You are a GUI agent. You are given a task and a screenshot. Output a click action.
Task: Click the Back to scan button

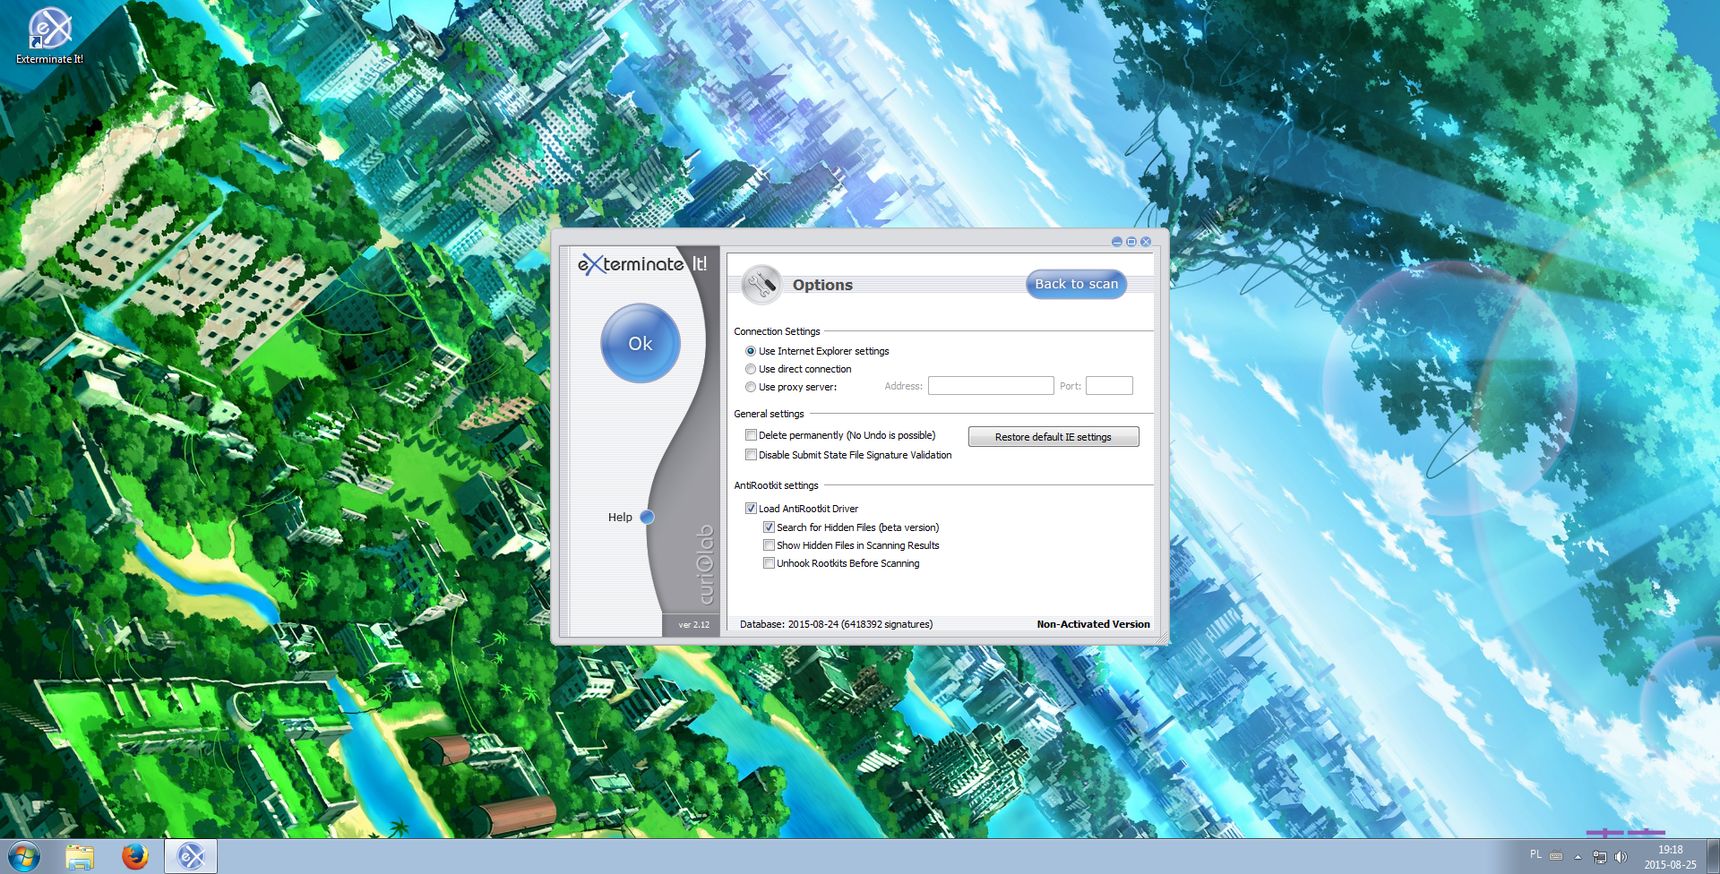tap(1076, 284)
